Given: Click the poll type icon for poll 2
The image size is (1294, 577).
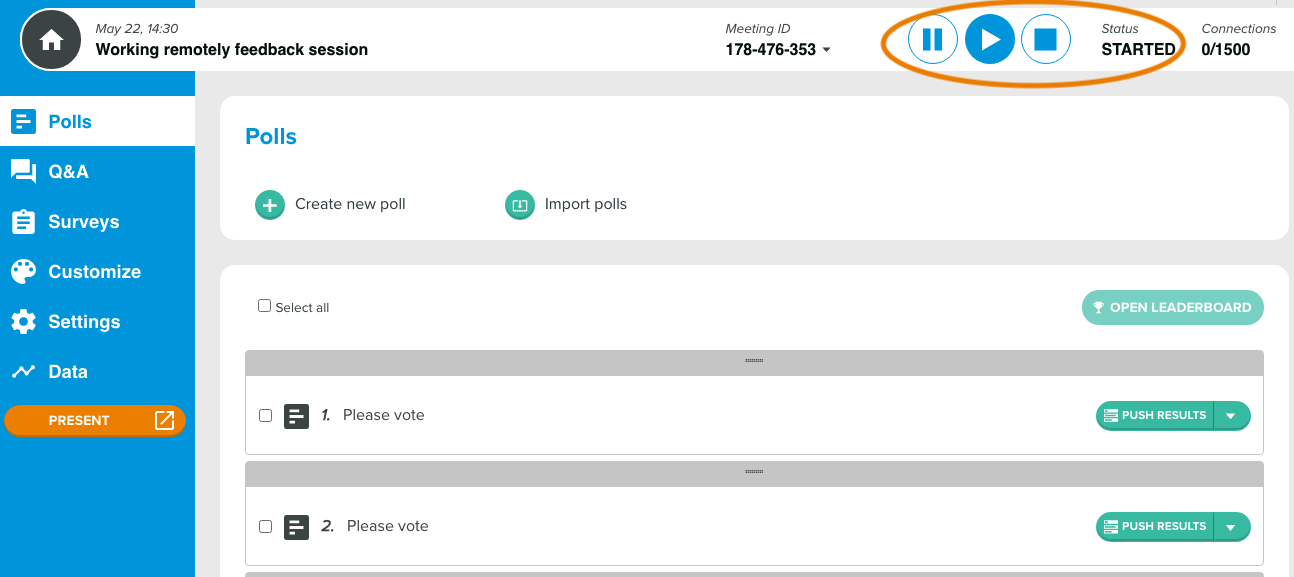Looking at the screenshot, I should 297,527.
